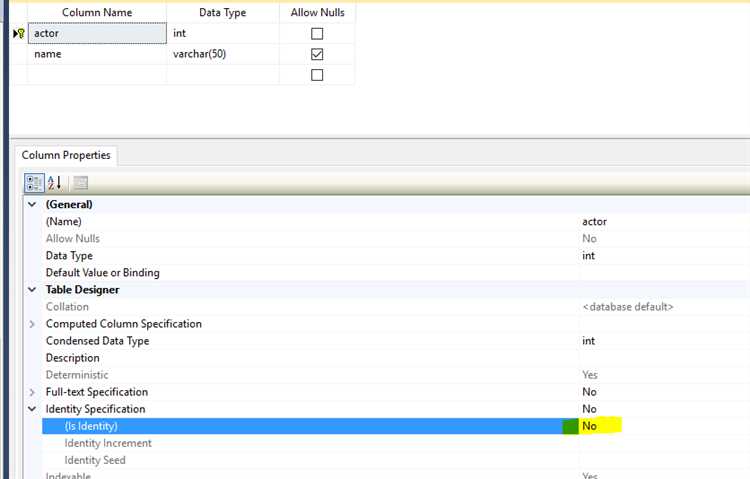The image size is (750, 479).
Task: Click the No value of Identity Specification
Action: 589,409
